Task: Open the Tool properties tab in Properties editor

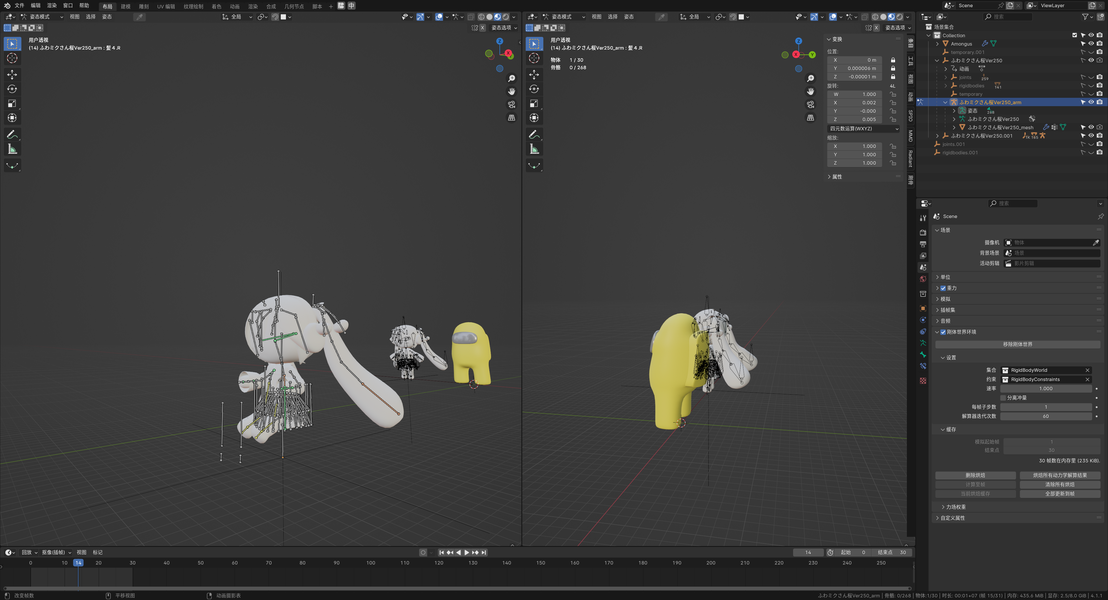Action: 923,218
